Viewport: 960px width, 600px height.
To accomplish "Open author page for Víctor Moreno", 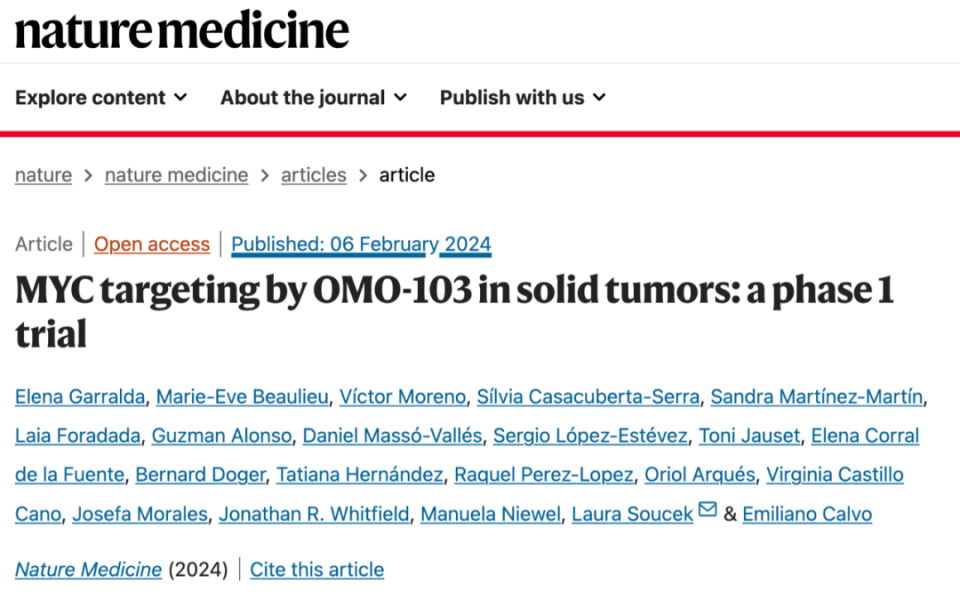I will (x=402, y=396).
